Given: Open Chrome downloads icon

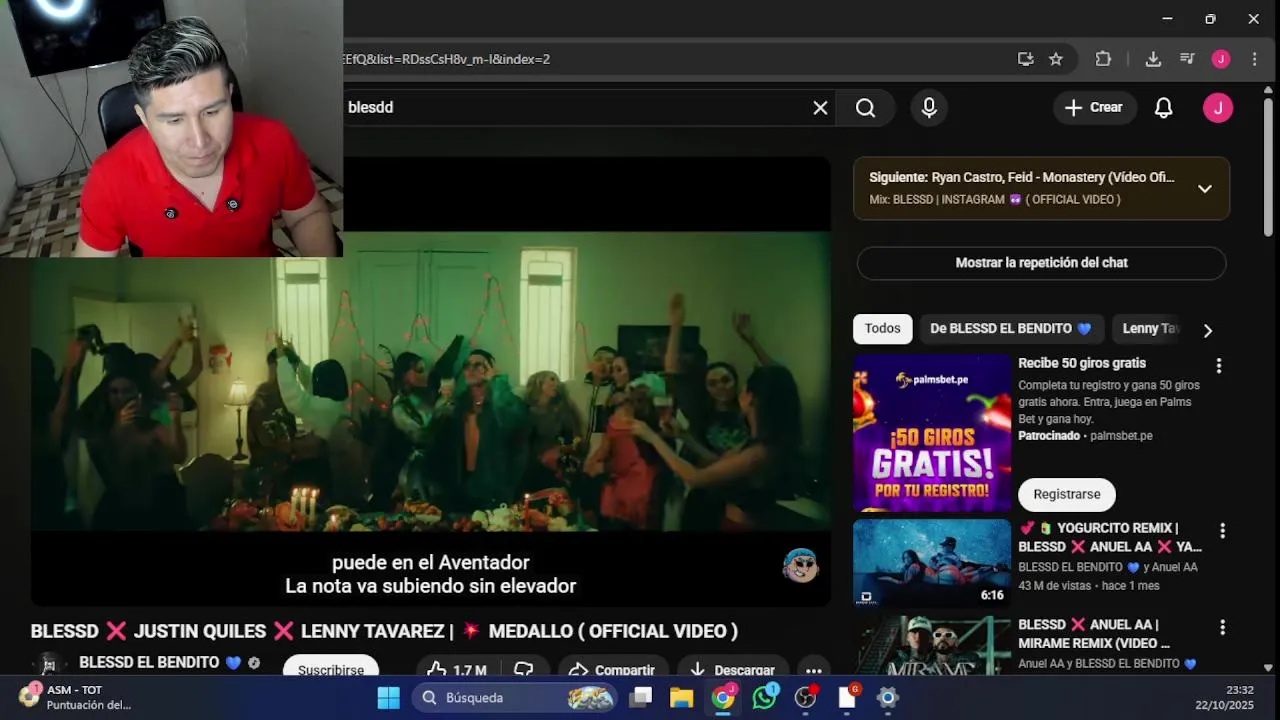Looking at the screenshot, I should click(x=1153, y=59).
